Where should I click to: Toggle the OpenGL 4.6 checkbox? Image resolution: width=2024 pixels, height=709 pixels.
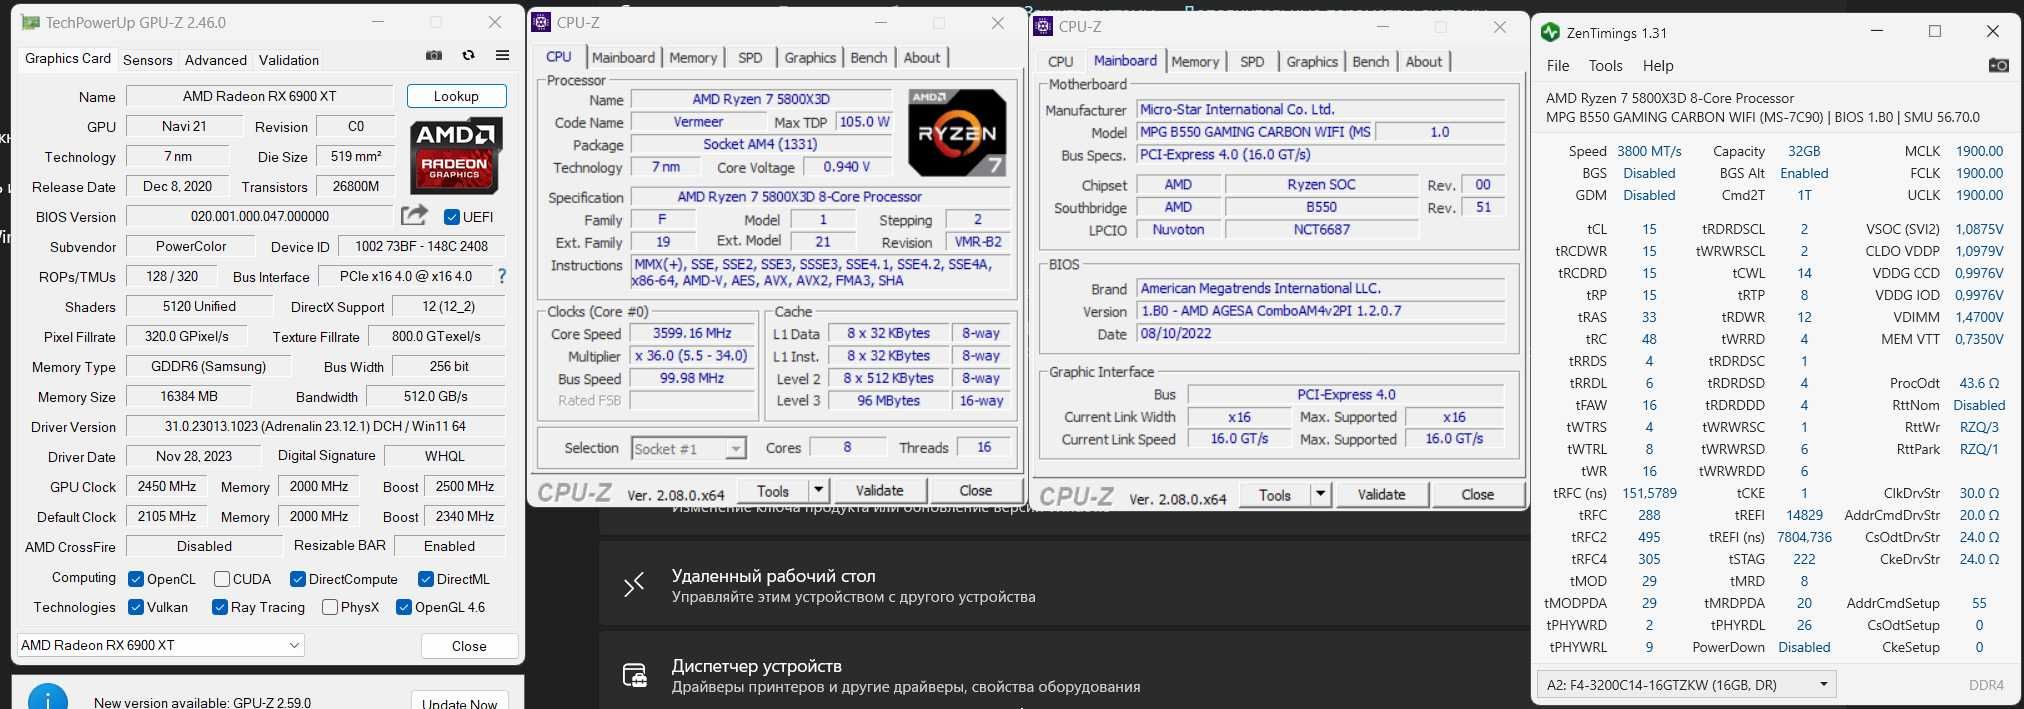point(404,607)
